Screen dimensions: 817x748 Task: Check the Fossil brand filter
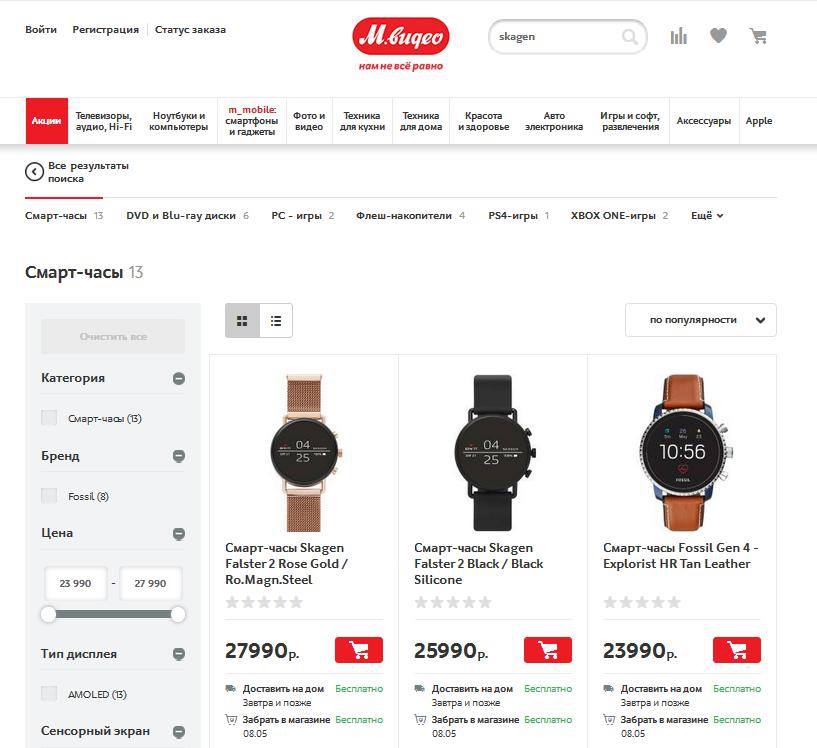[49, 495]
